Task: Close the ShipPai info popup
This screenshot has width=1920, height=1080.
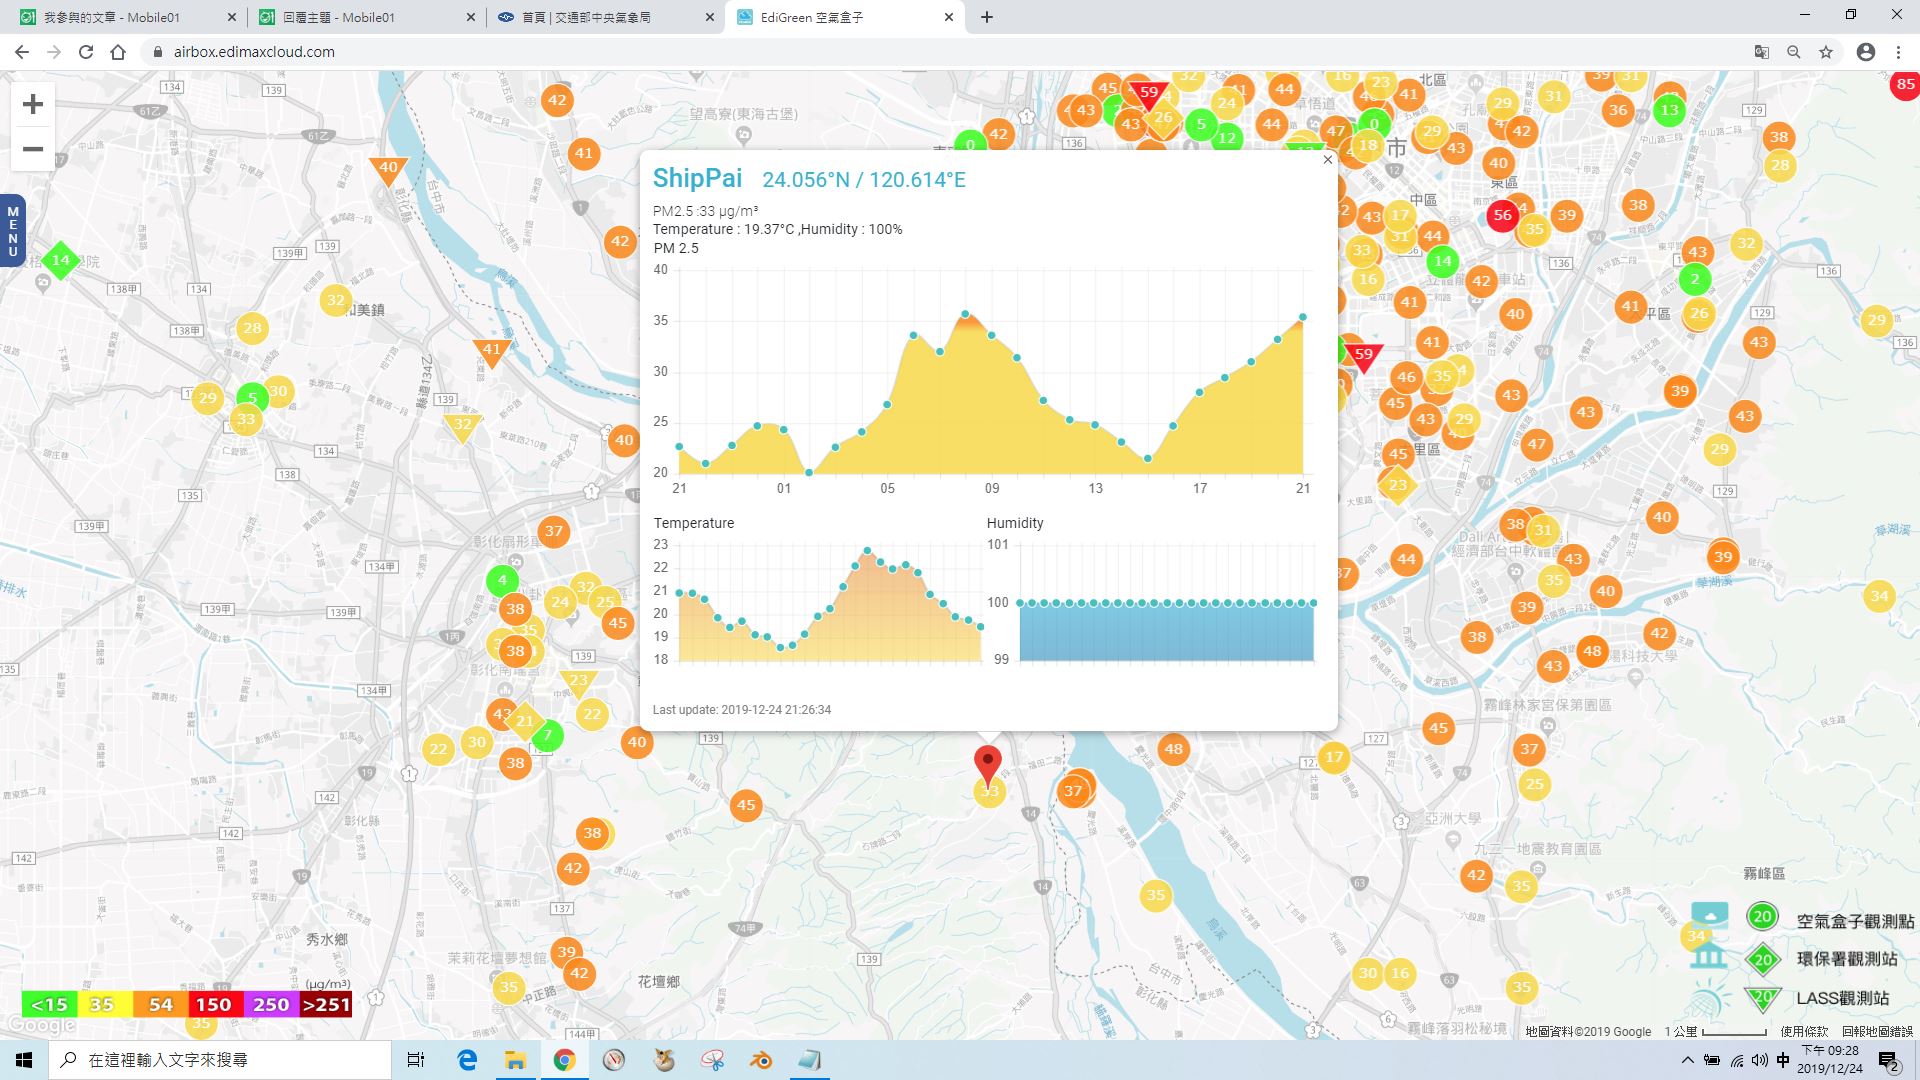Action: (1327, 160)
